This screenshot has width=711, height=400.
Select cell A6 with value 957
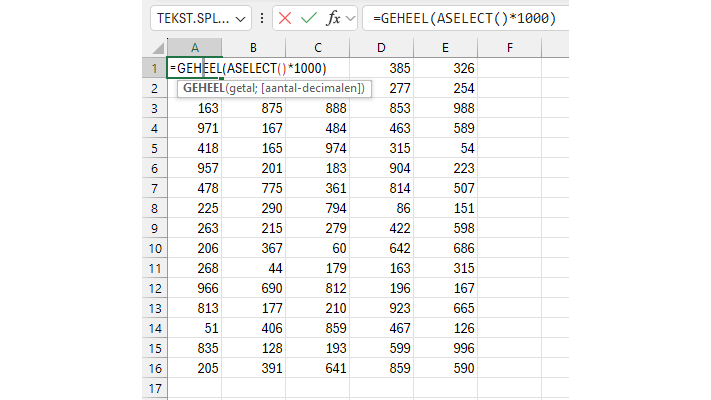pos(195,168)
